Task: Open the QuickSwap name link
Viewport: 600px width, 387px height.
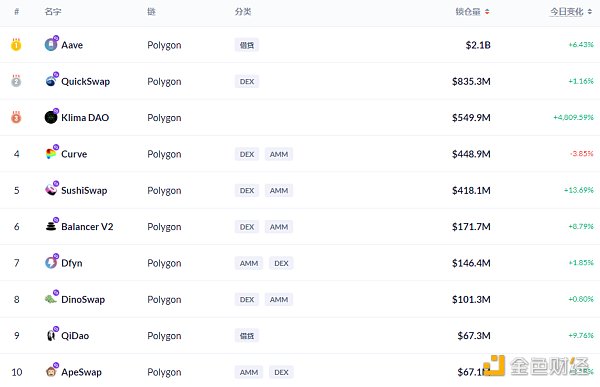Action: (x=85, y=81)
